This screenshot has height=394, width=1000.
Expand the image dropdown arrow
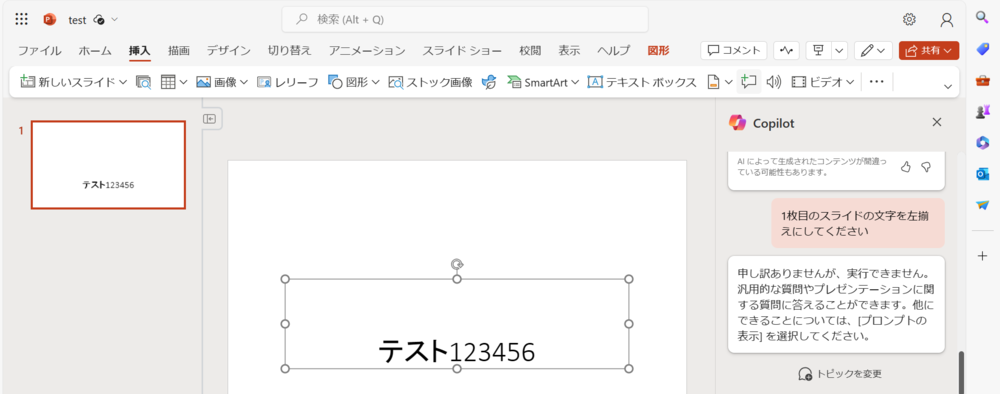244,82
